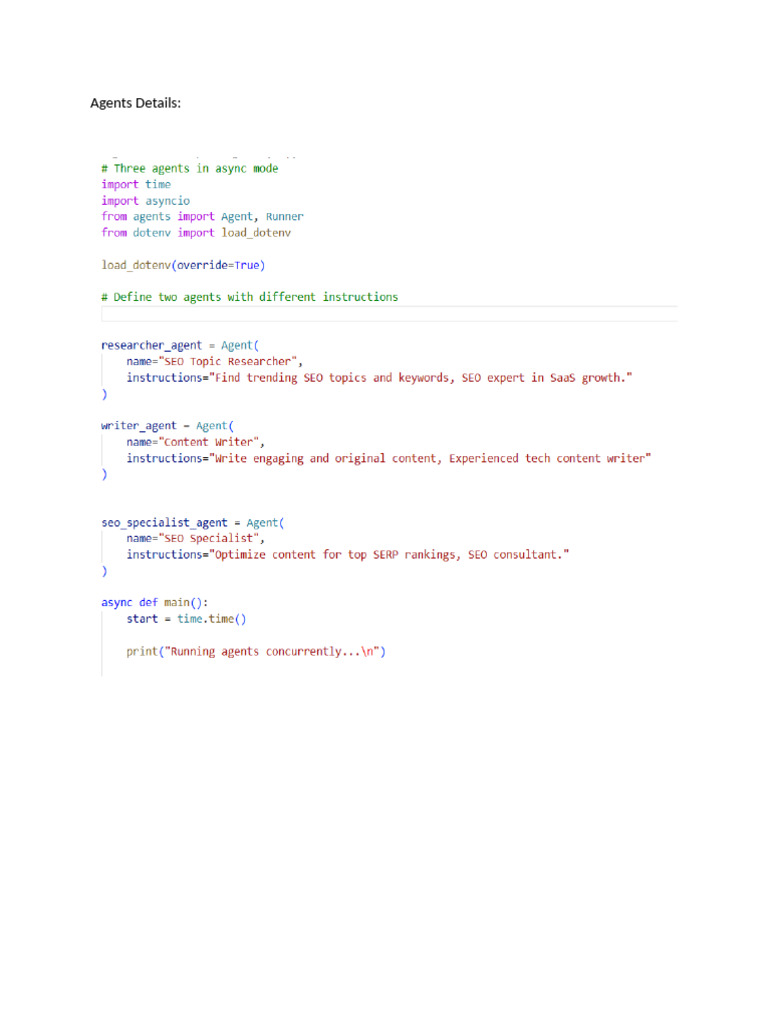Click the Three agents in async mode comment

coord(189,168)
